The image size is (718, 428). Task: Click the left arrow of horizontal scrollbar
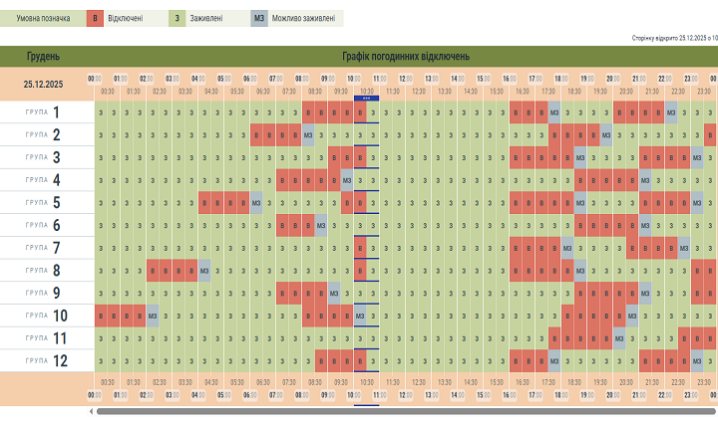91,411
